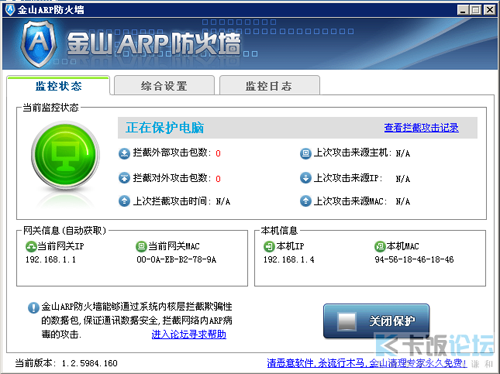Click the N/A value for 上次攻击来源主机
Image resolution: width=500 pixels, height=374 pixels.
(403, 154)
